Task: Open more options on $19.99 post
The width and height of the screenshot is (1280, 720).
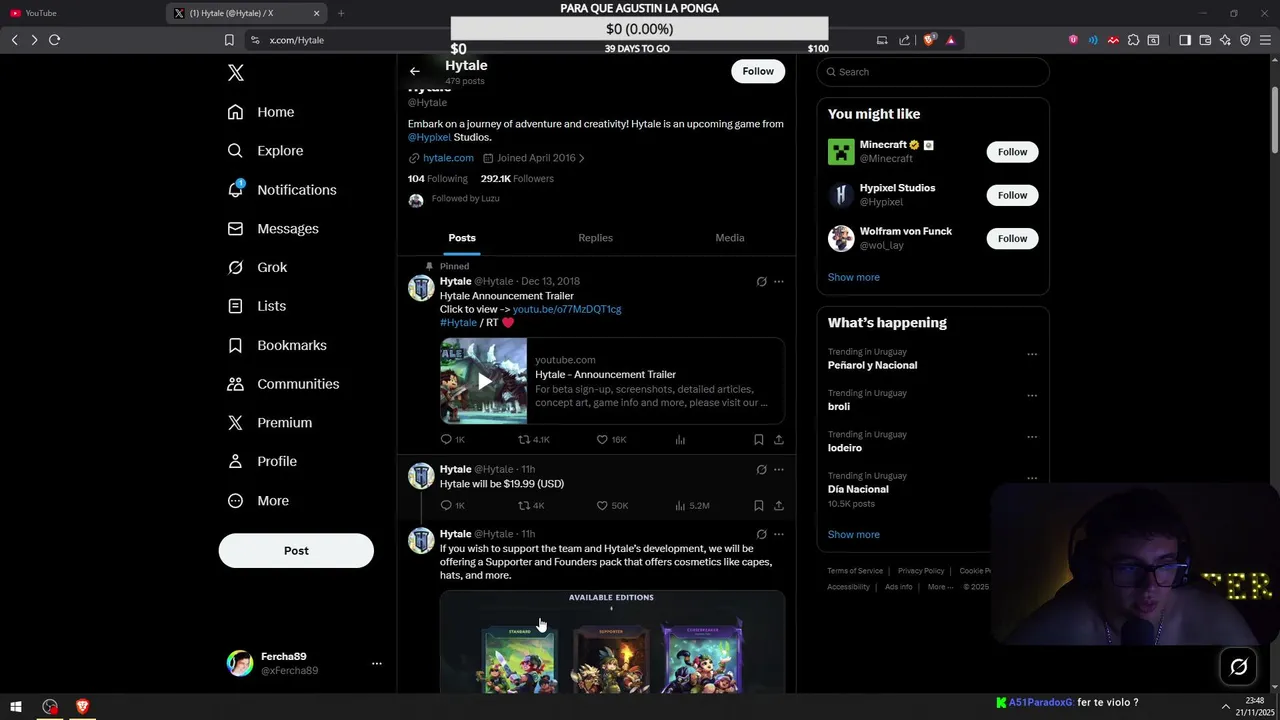Action: (779, 470)
